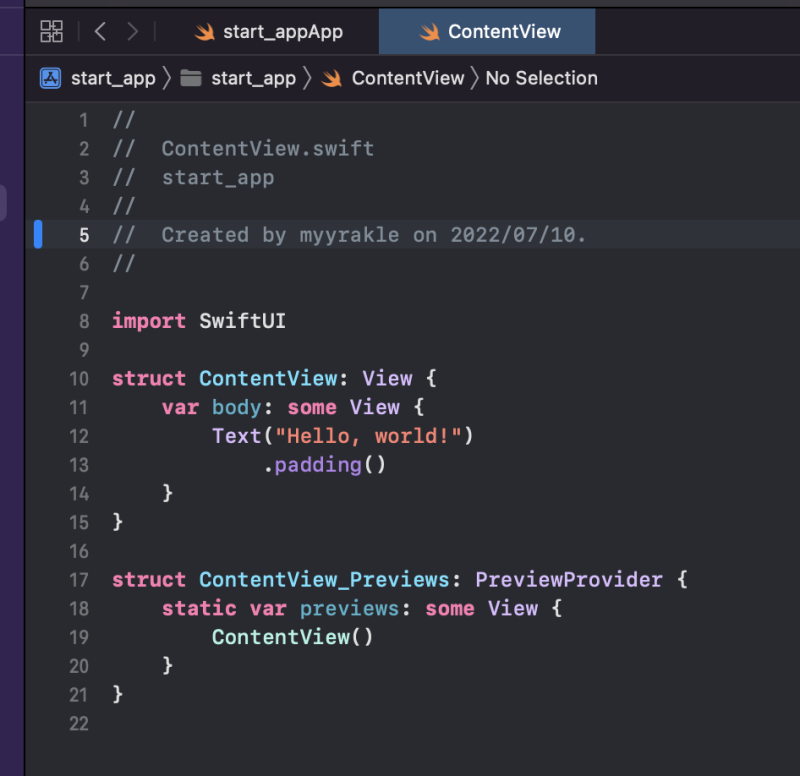Go forward to the next file
Image resolution: width=800 pixels, height=776 pixels.
coord(132,32)
